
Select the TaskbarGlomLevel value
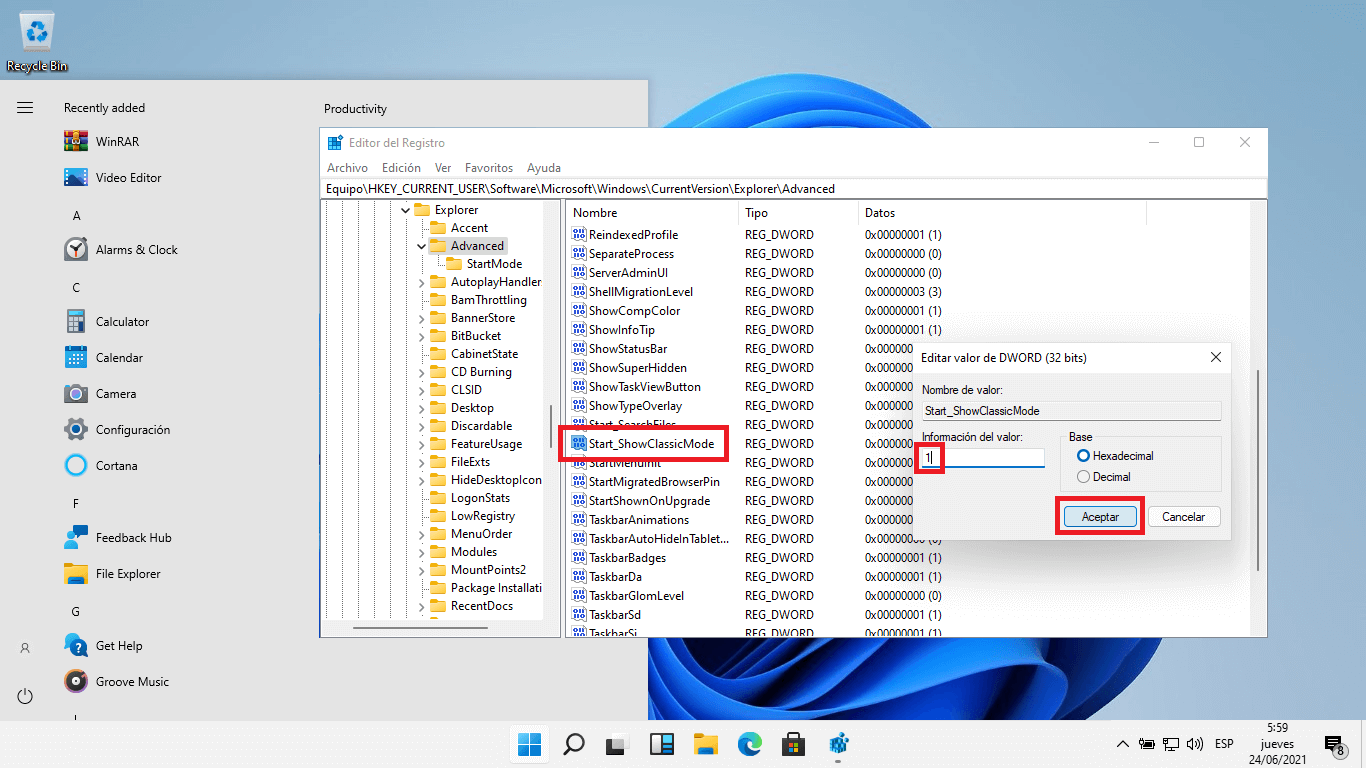(636, 596)
